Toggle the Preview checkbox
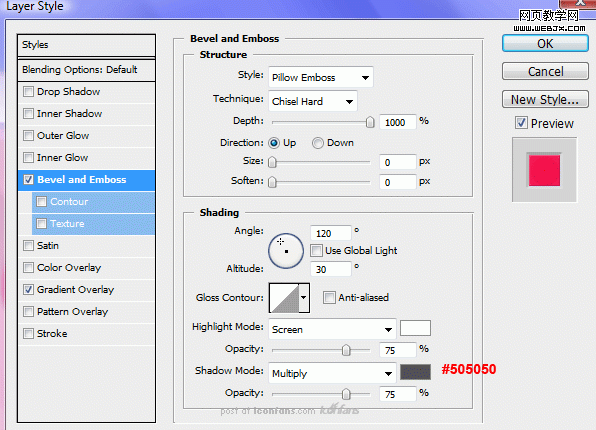The height and width of the screenshot is (430, 596). [x=521, y=123]
